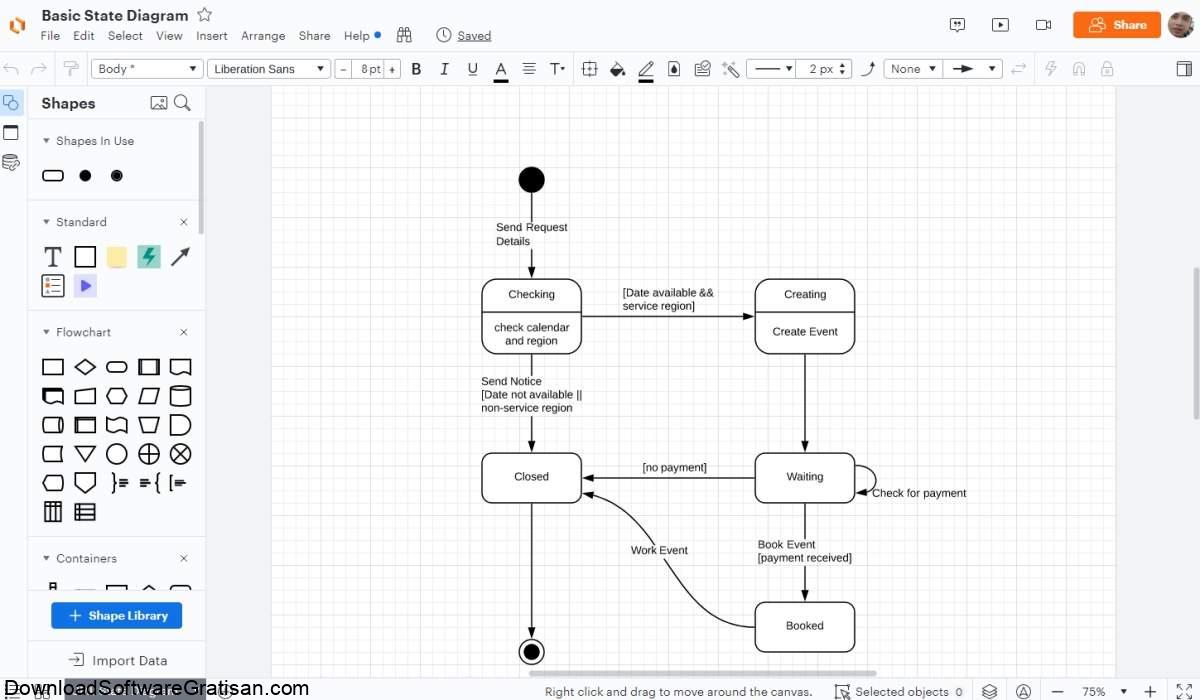The image size is (1200, 700).
Task: Open the end arrowhead style dropdown
Action: point(973,69)
